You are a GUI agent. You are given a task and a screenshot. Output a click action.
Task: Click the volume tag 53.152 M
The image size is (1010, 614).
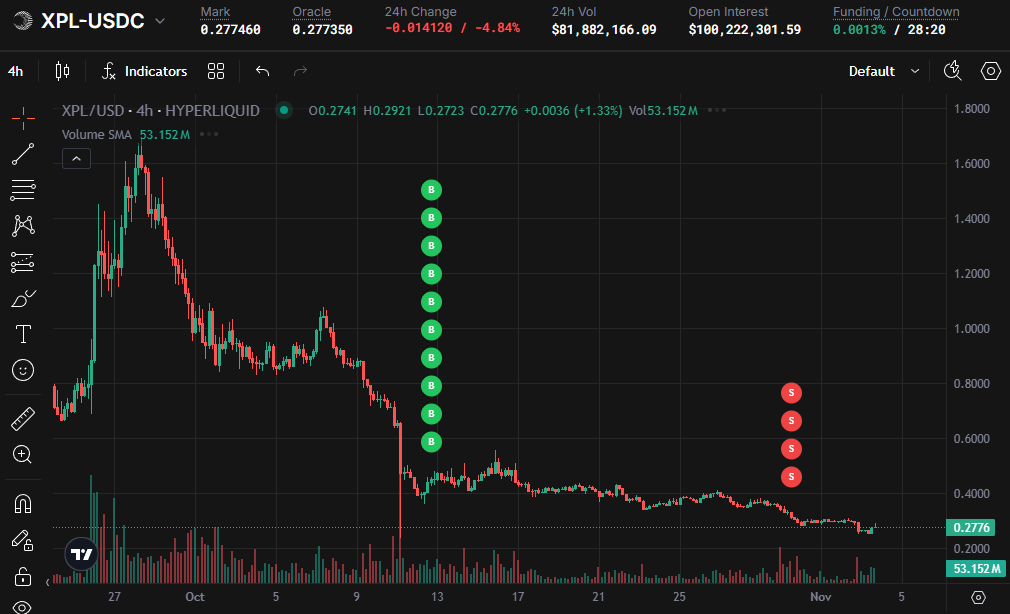(976, 568)
